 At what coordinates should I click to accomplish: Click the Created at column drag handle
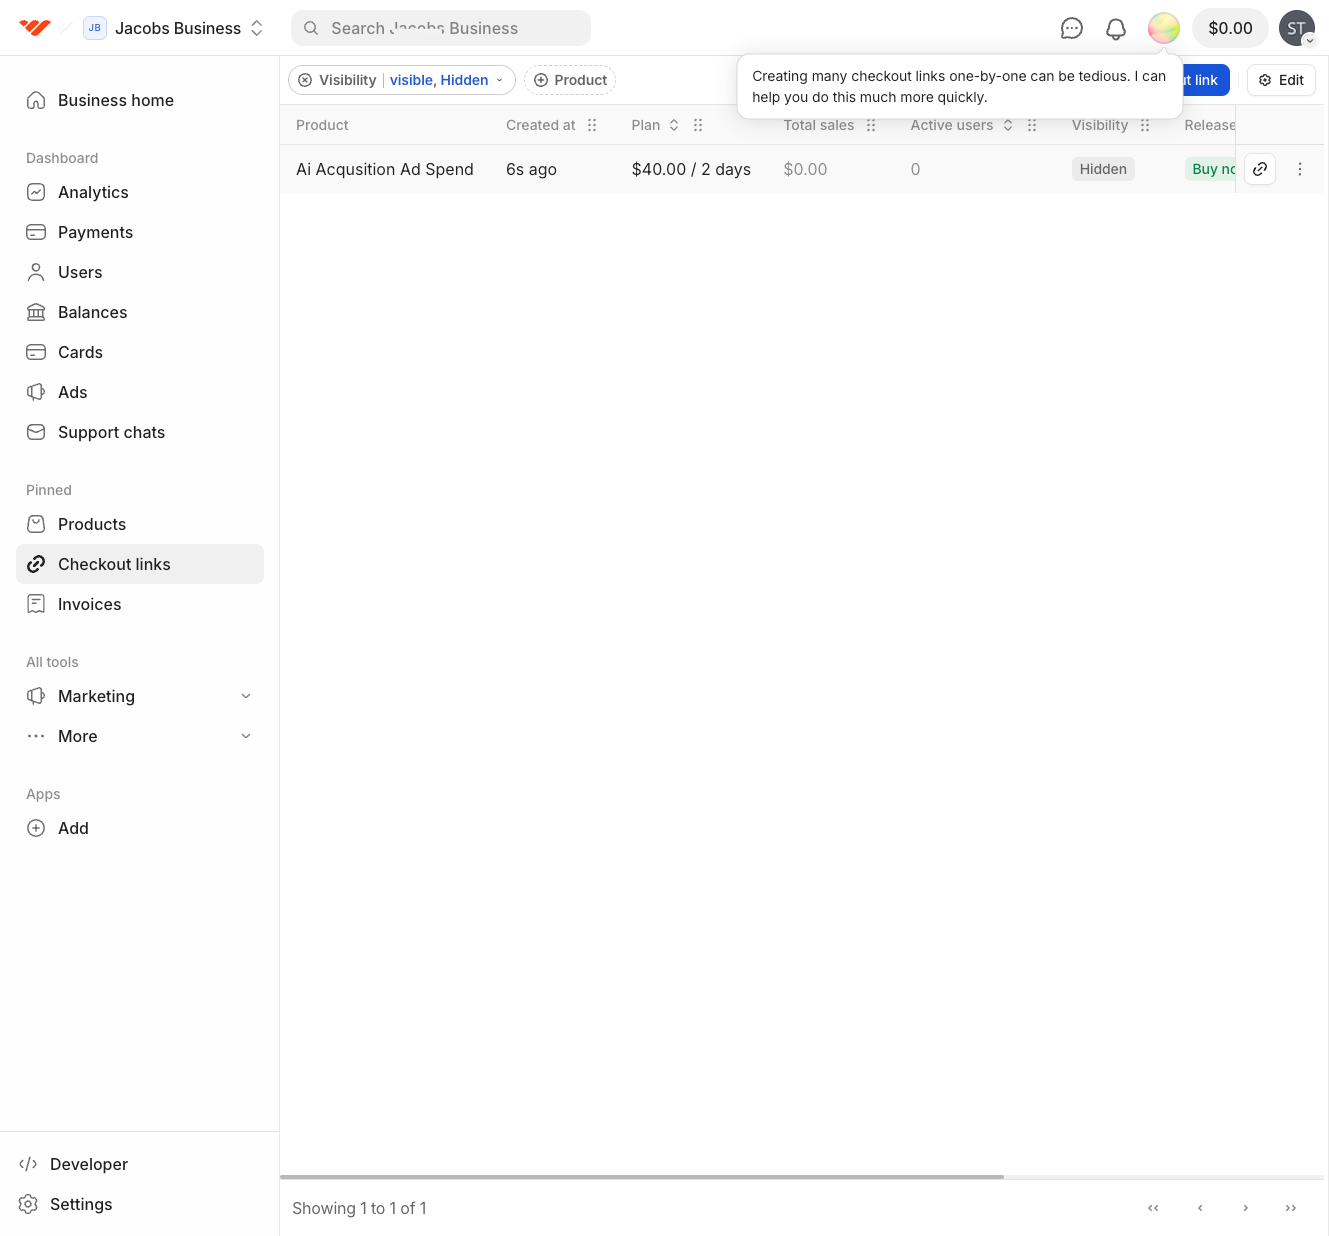592,125
